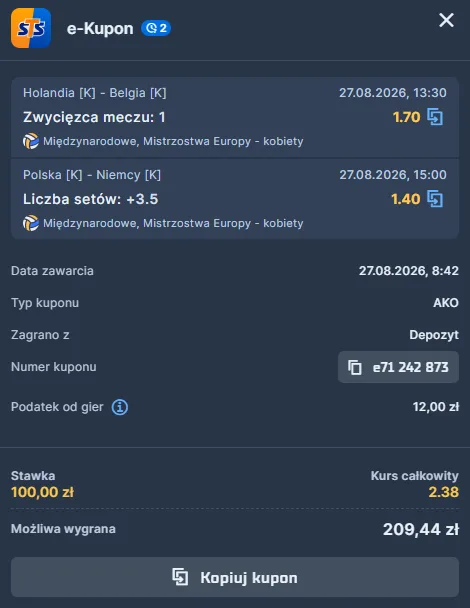
Task: Click the blue bet-count badge showing 2
Action: point(156,28)
